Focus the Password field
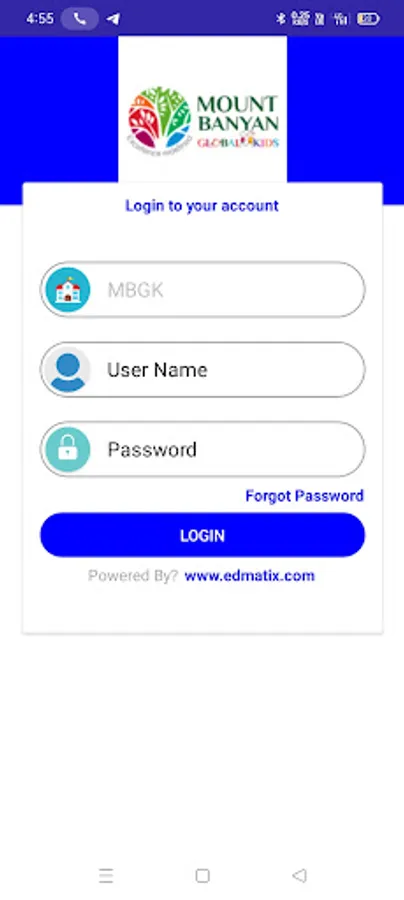Image resolution: width=404 pixels, height=900 pixels. point(203,449)
